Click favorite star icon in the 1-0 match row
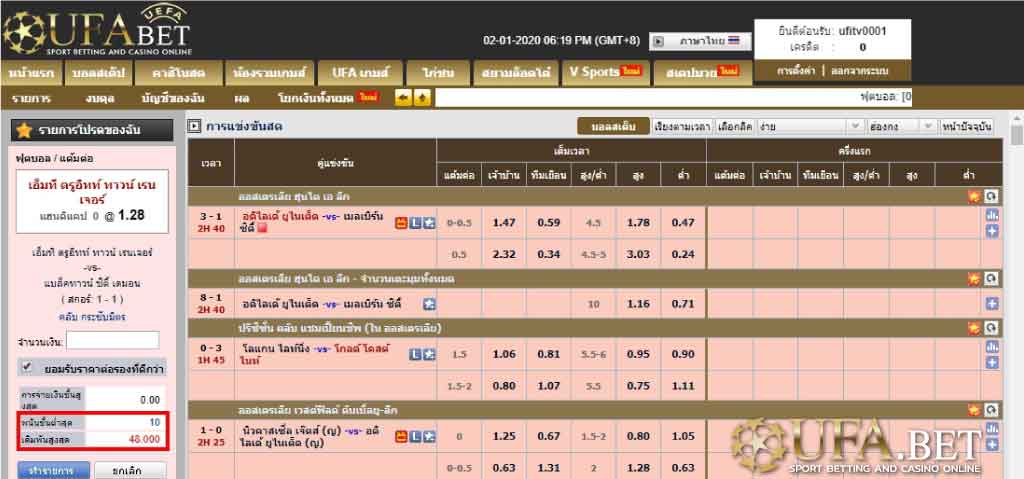The image size is (1024, 479). (428, 437)
